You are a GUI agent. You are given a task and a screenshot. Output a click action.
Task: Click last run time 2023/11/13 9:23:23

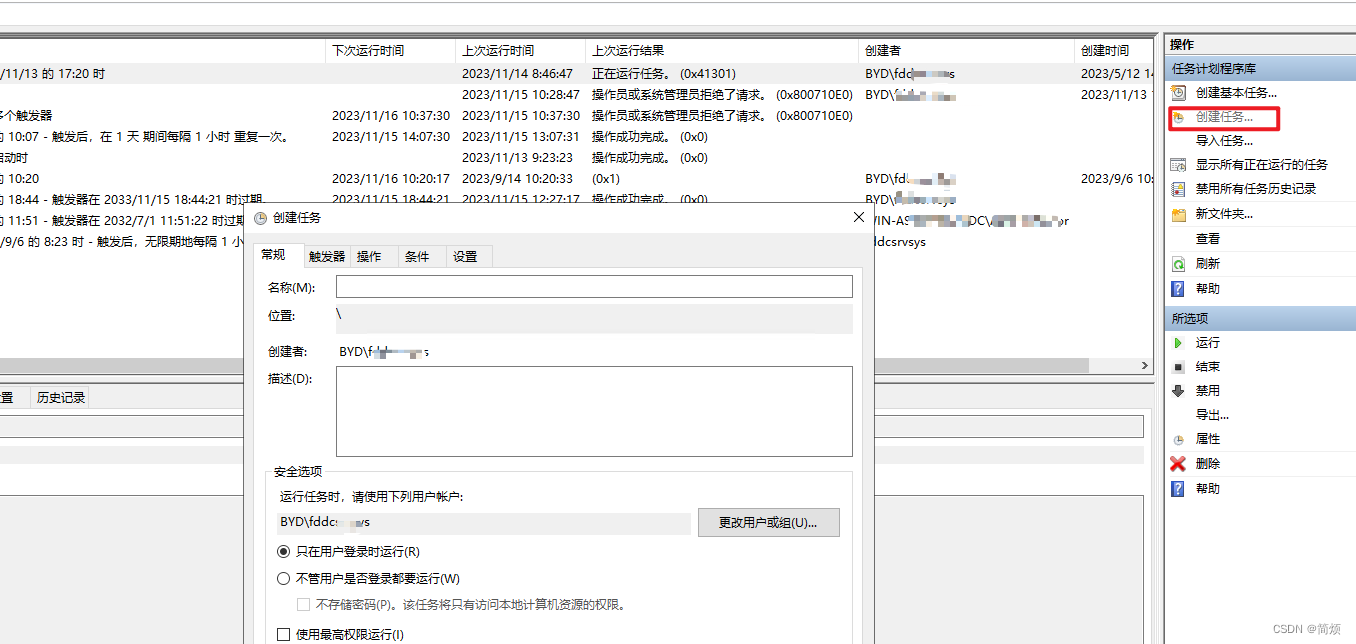(517, 158)
